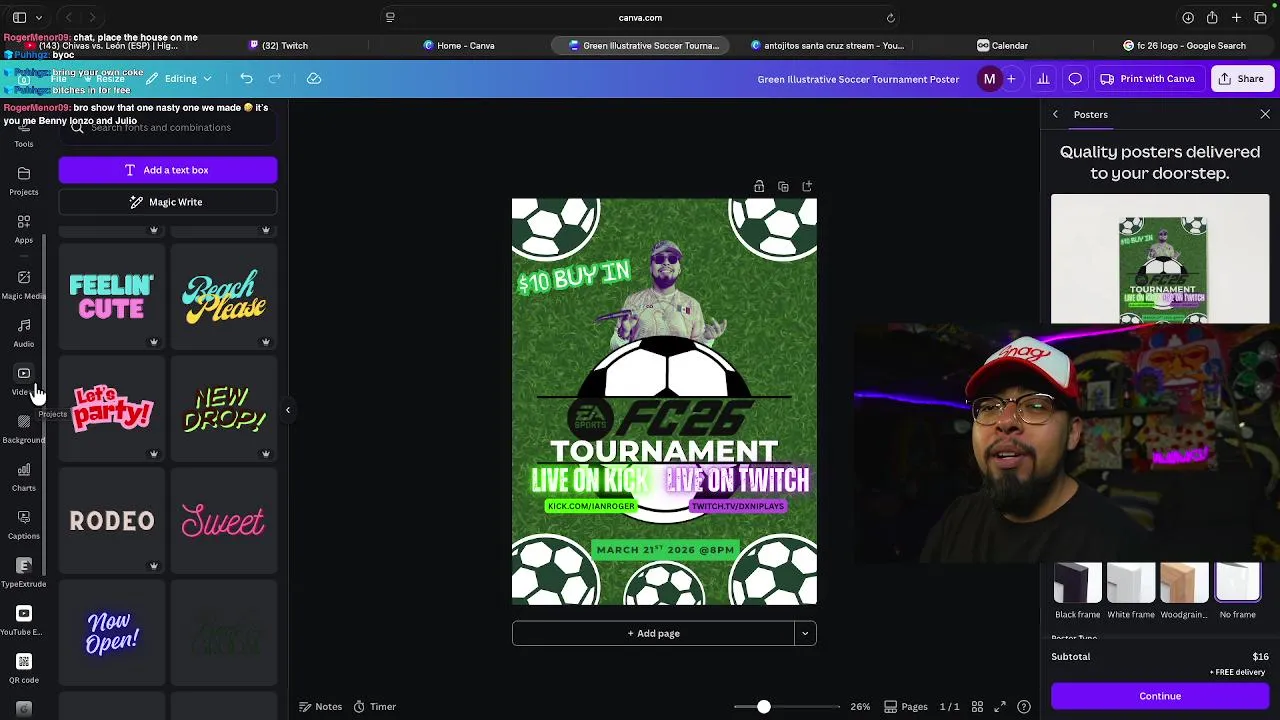Open the help question mark icon
Screen dimensions: 1280x720
pyautogui.click(x=1024, y=707)
